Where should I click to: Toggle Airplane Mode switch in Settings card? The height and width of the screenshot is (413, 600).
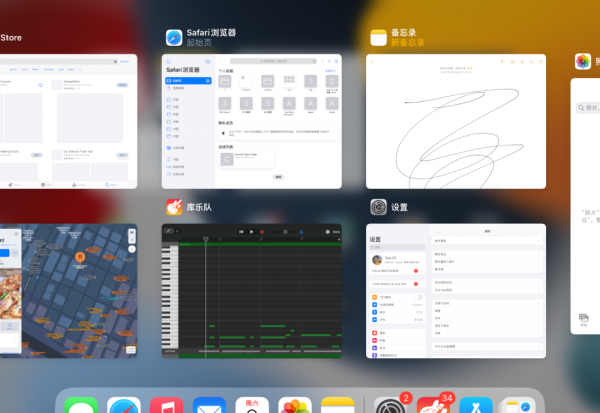(418, 297)
